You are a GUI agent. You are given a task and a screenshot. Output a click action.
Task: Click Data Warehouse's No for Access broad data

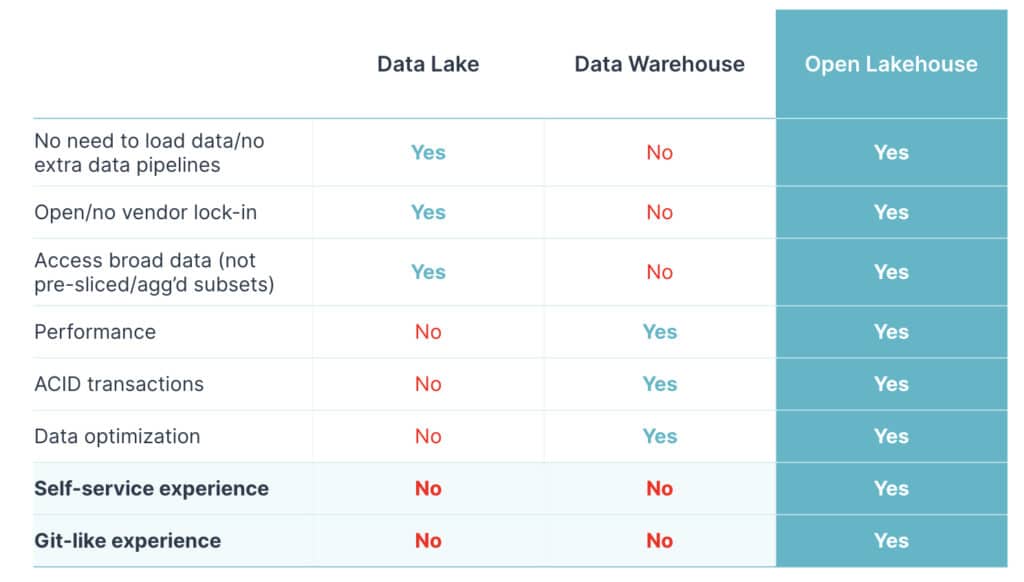pos(659,272)
